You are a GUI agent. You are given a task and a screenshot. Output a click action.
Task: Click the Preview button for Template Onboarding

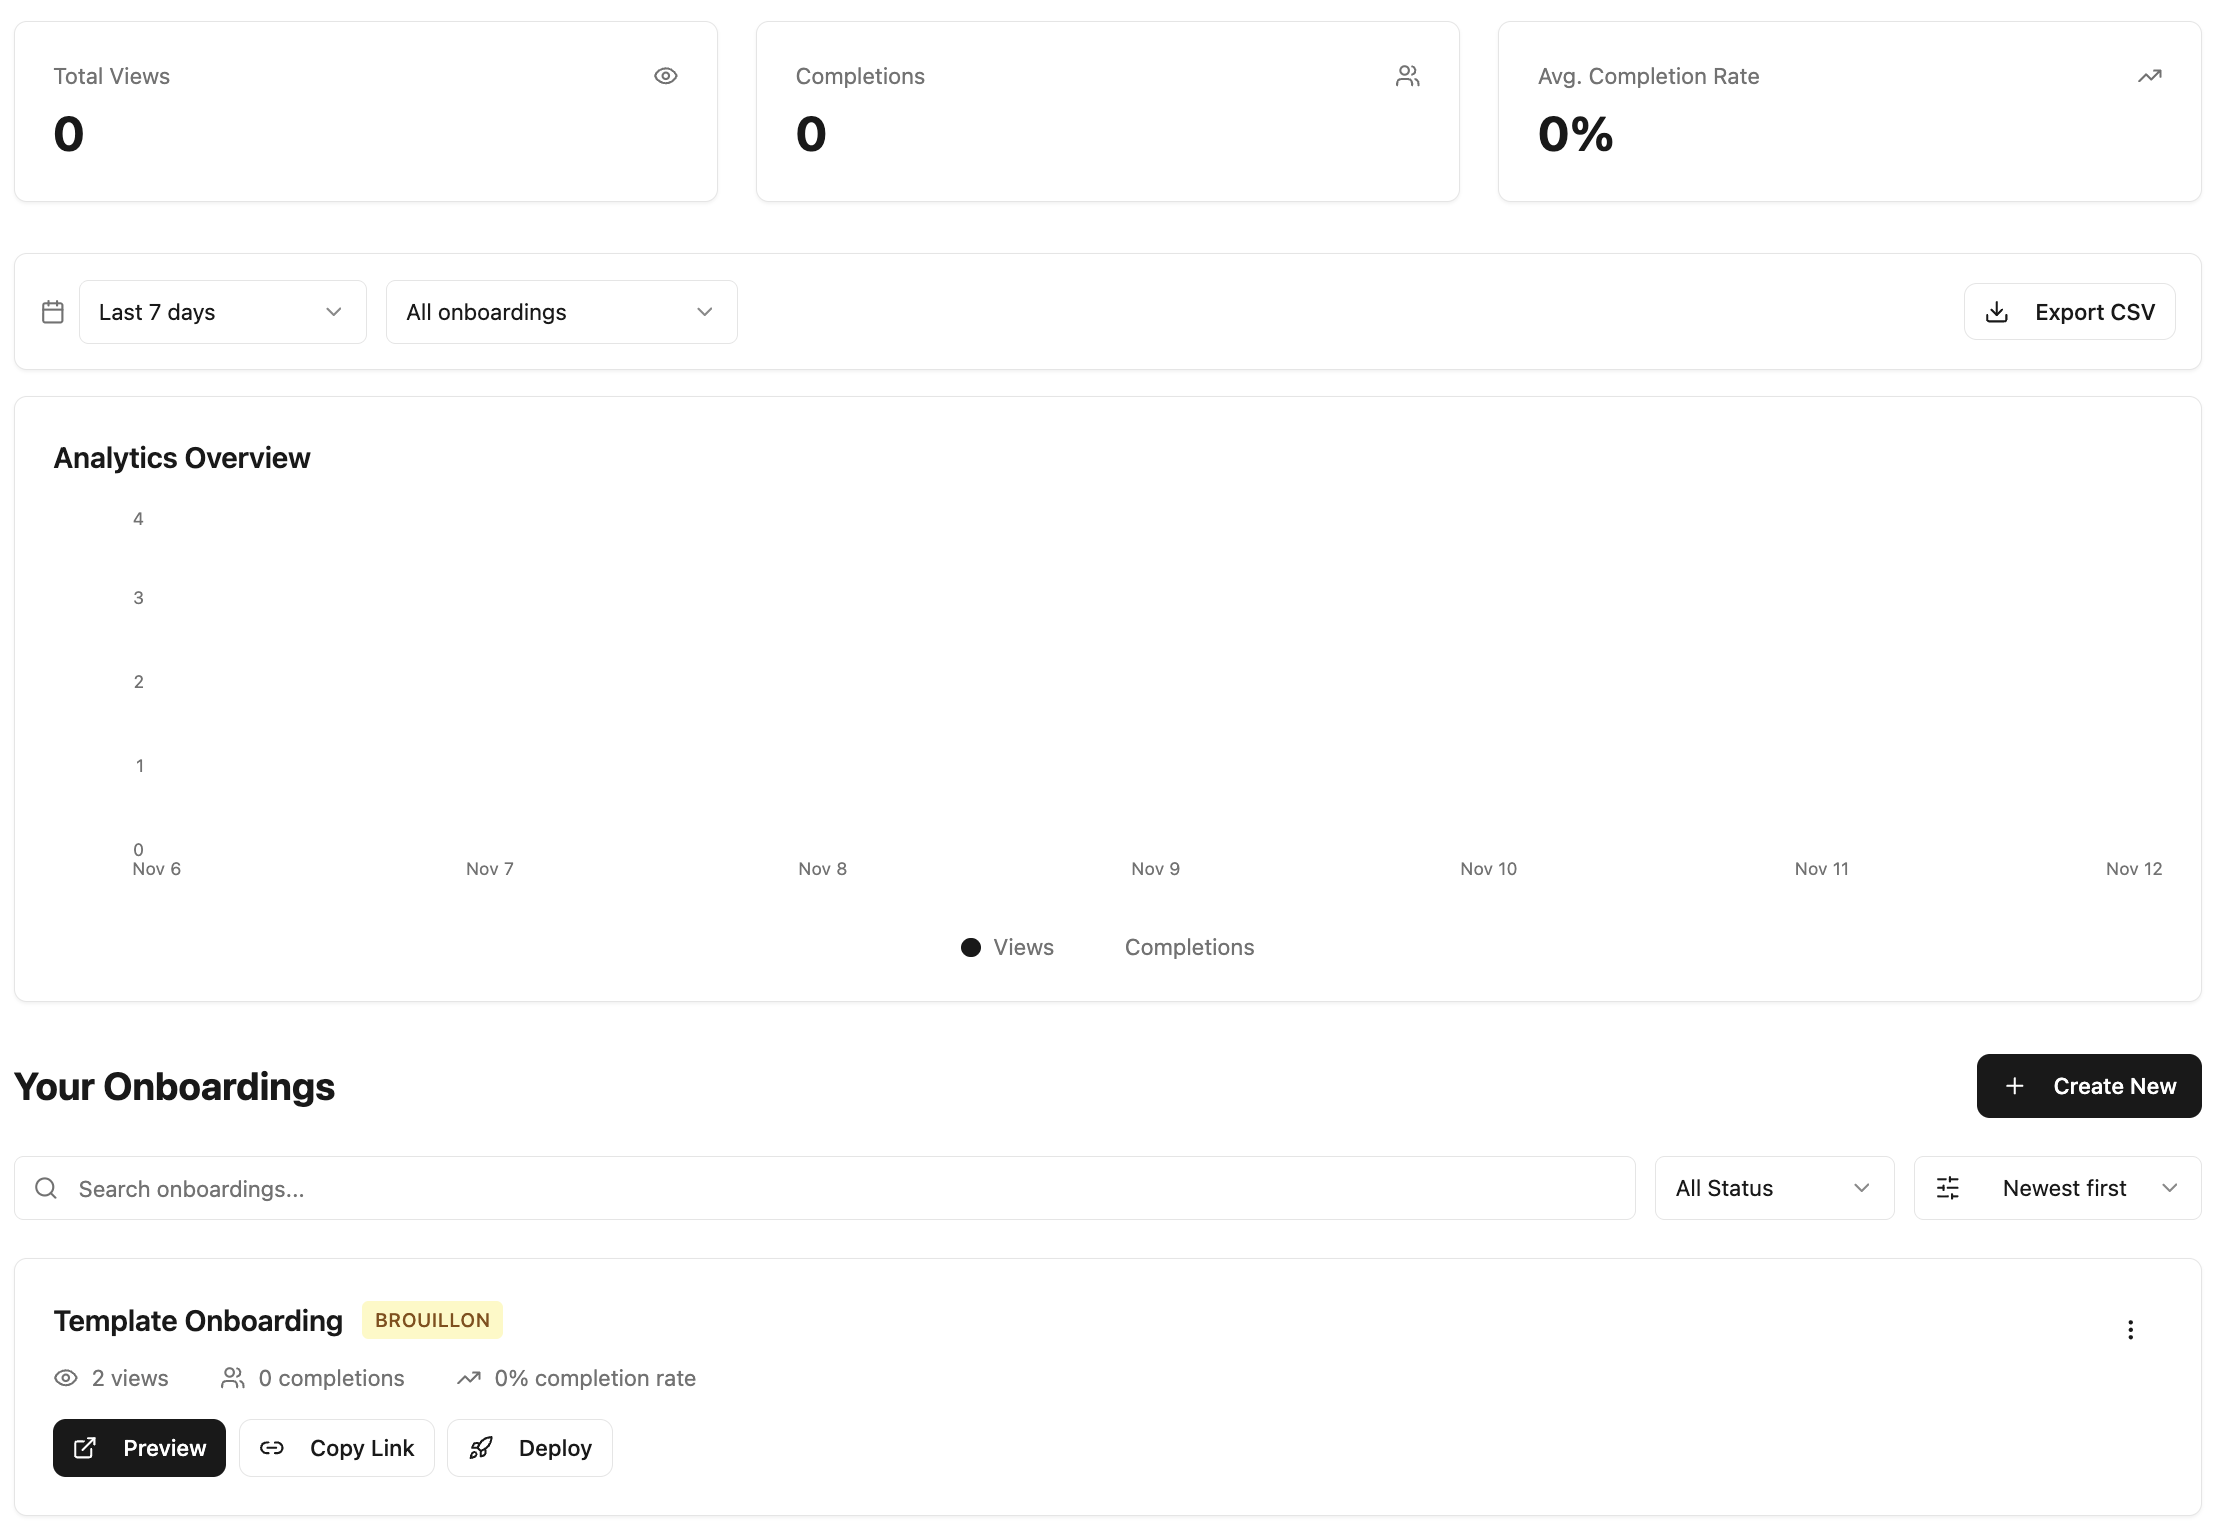coord(139,1447)
